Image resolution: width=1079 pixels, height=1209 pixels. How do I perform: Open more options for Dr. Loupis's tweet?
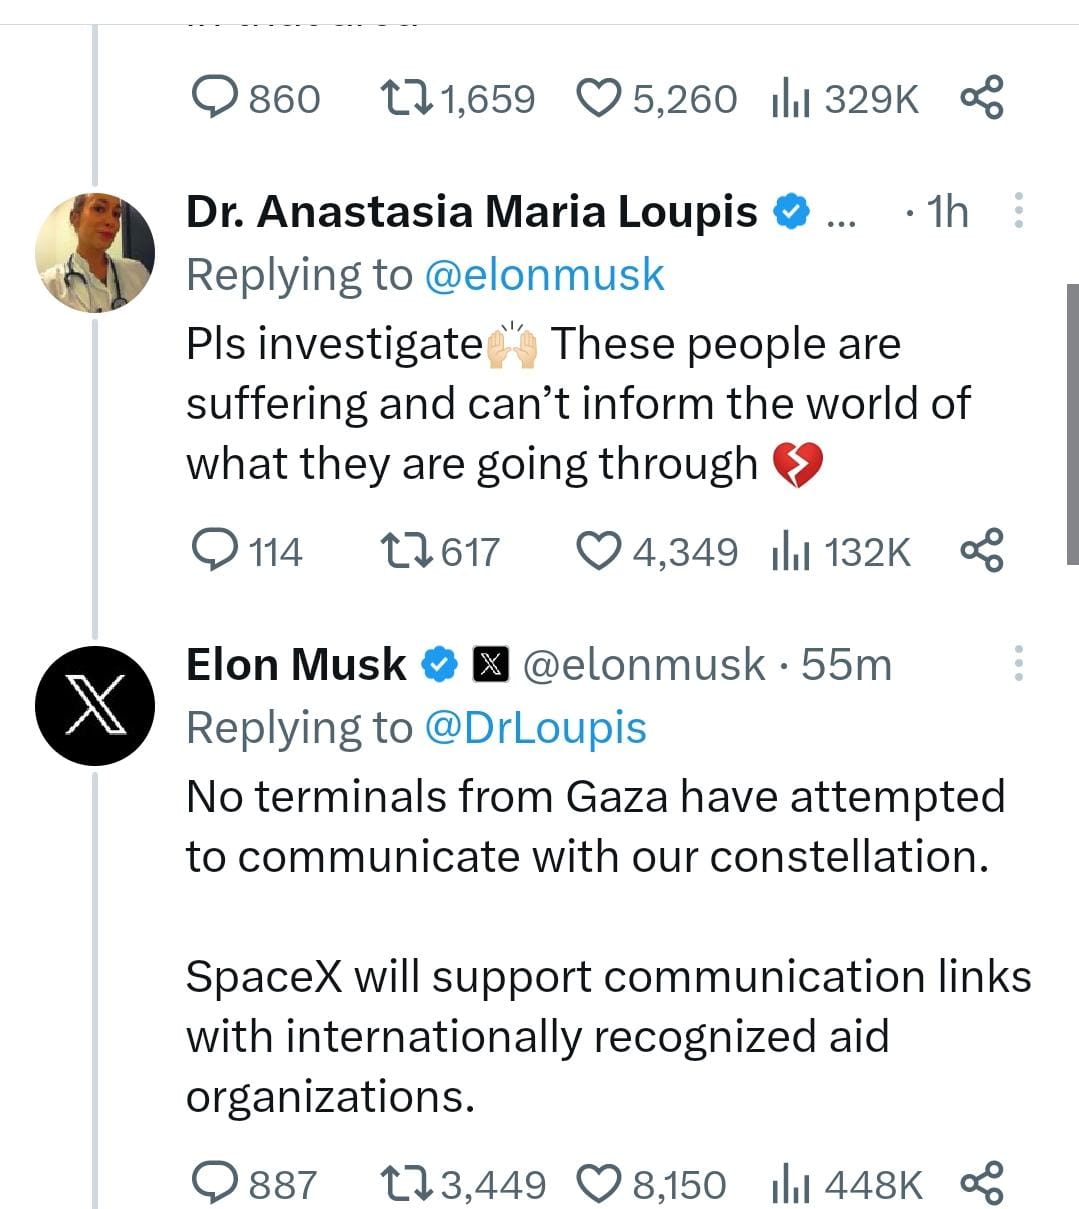pos(1018,211)
